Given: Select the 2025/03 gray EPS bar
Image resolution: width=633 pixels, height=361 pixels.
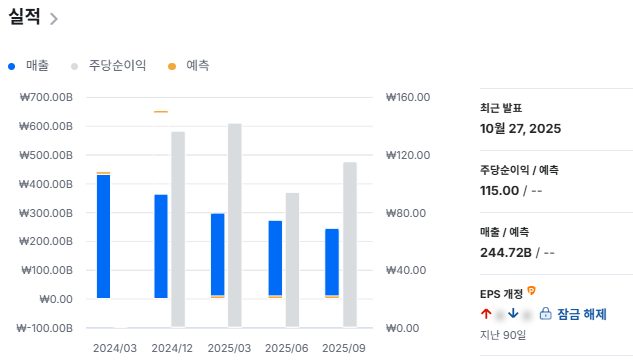Looking at the screenshot, I should click(235, 225).
